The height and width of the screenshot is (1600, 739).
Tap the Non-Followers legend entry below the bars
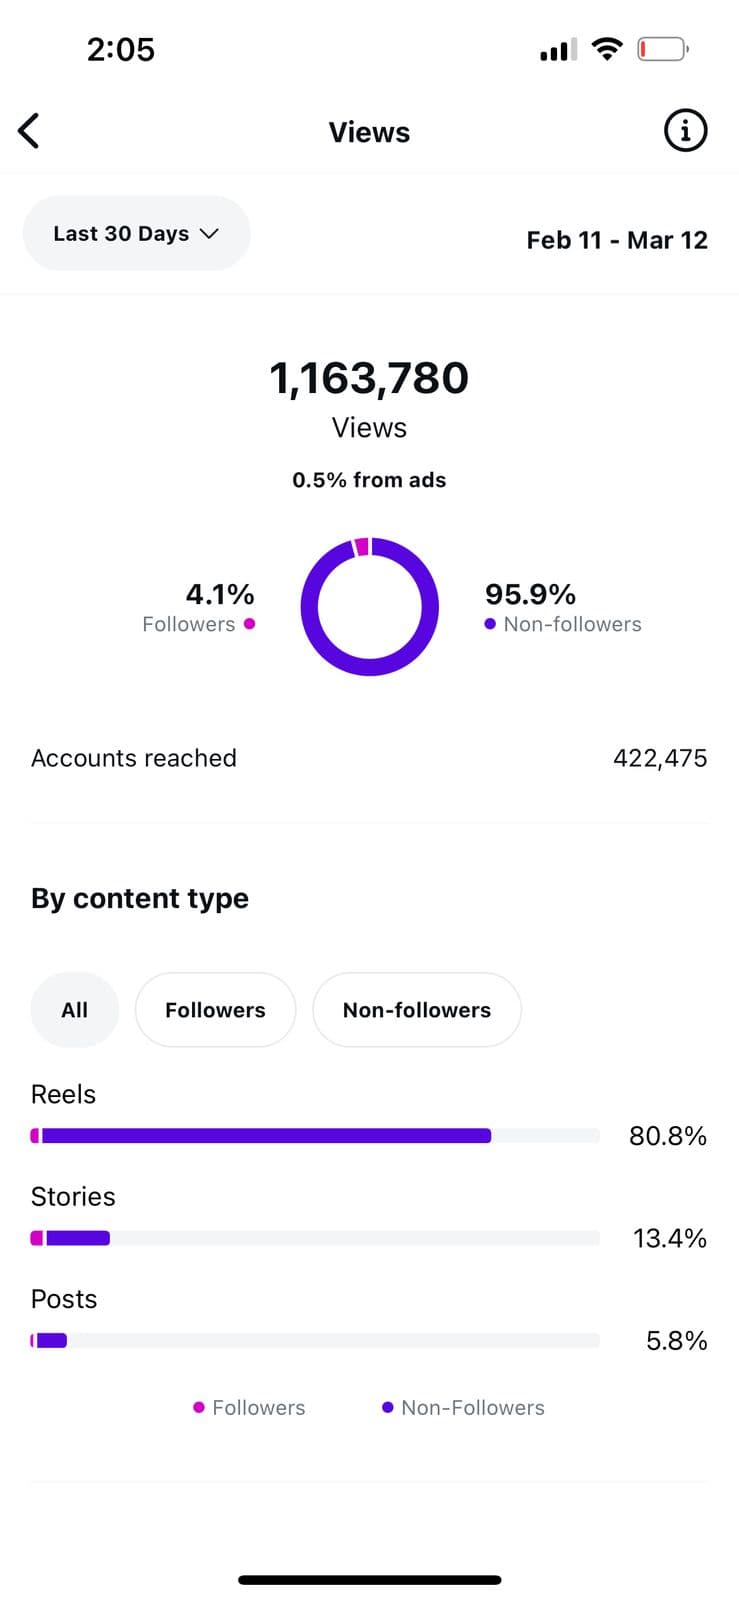tap(464, 1408)
